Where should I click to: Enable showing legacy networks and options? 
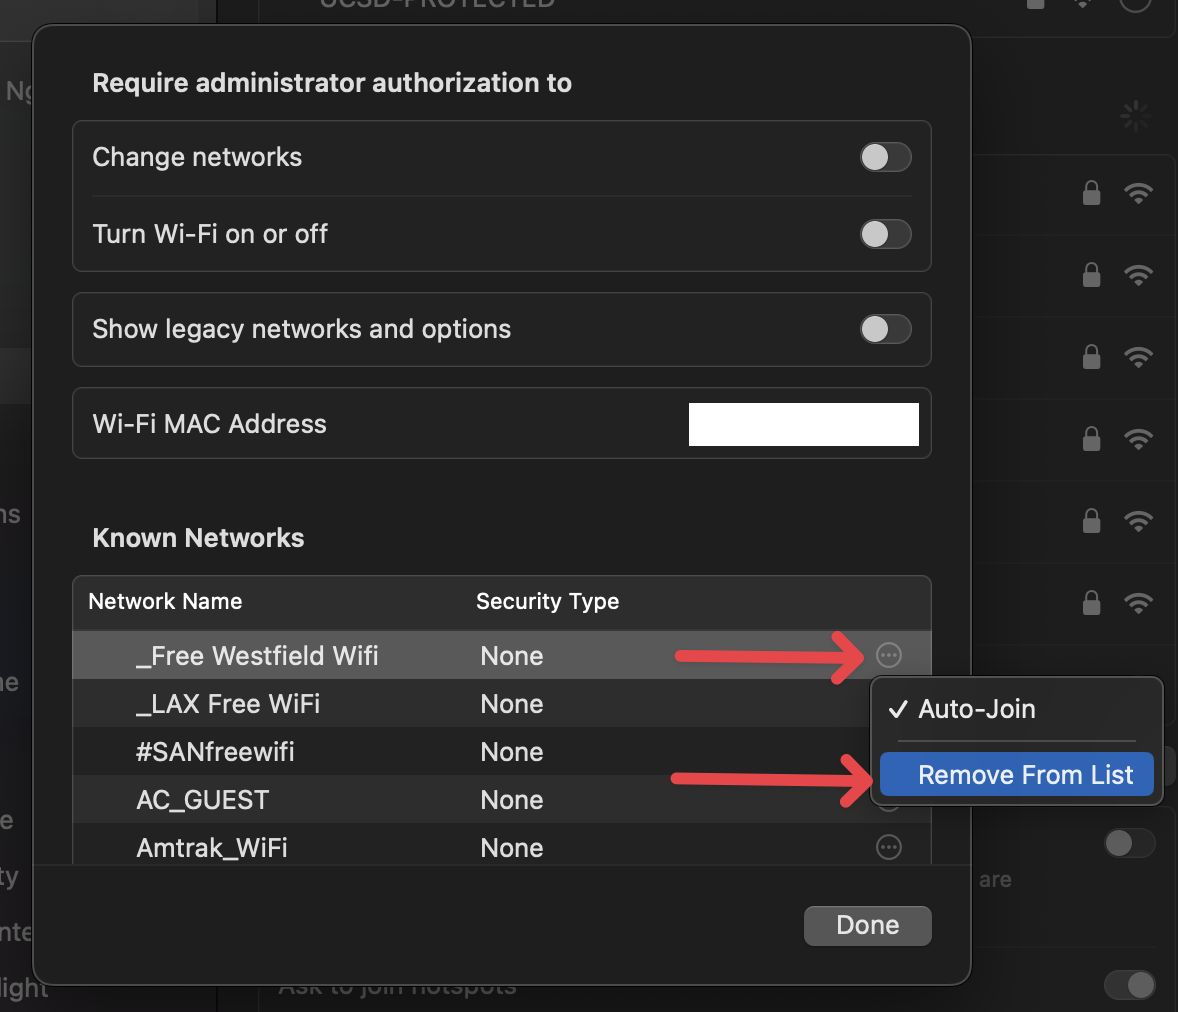point(886,330)
